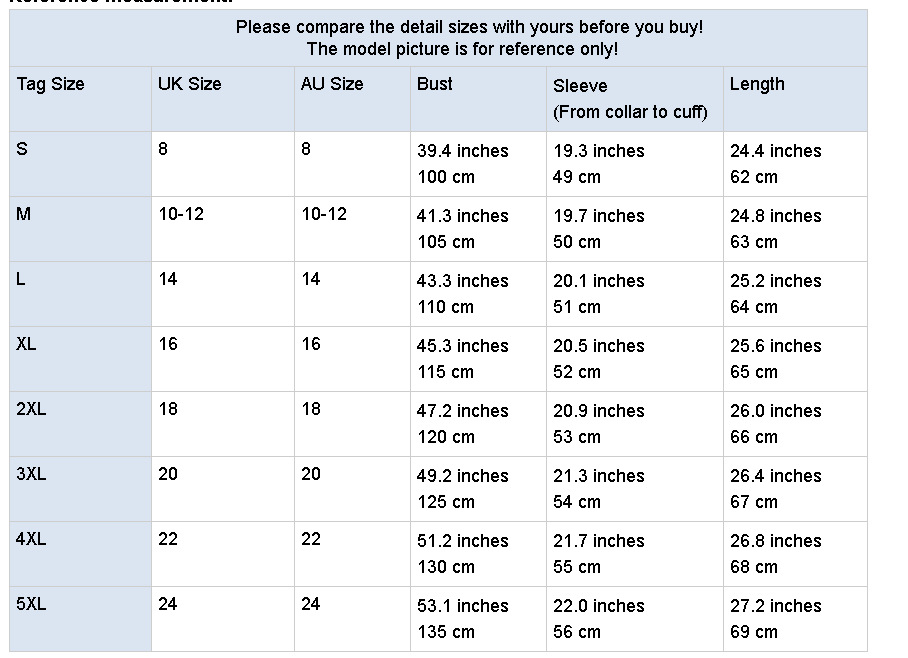The image size is (908, 658).
Task: Click the 3XL tag size cell
Action: [x=31, y=475]
